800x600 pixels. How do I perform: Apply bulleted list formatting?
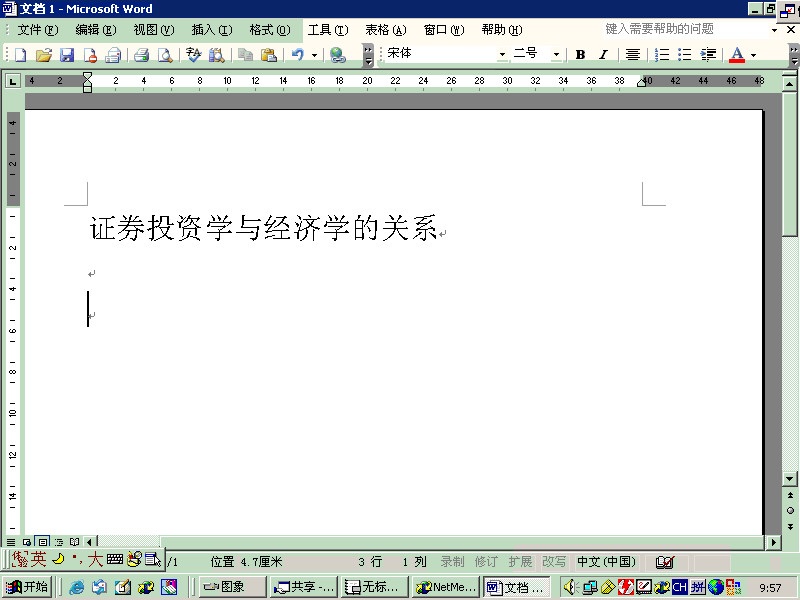tap(685, 55)
